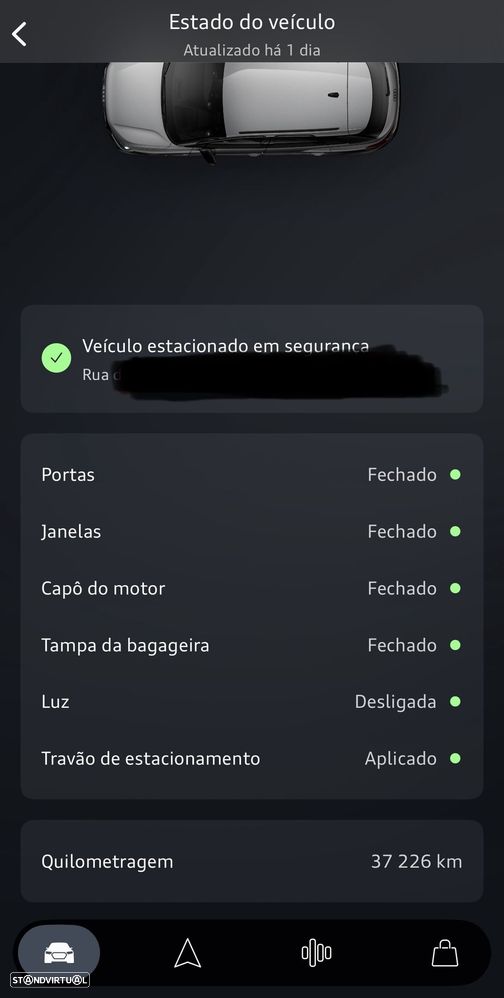Select Travão de estacionamento row
Viewport: 504px width, 998px height.
pyautogui.click(x=251, y=758)
